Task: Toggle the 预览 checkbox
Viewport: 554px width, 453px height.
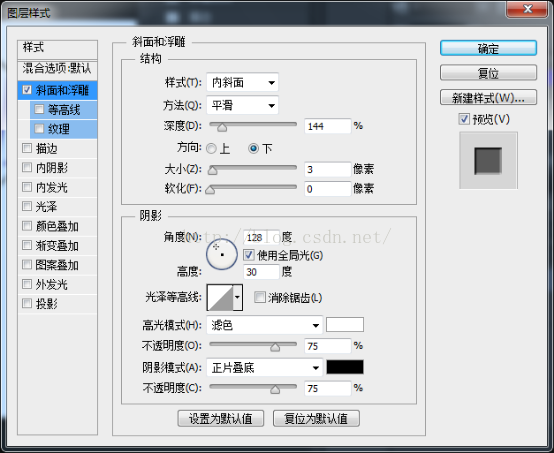Action: 464,119
